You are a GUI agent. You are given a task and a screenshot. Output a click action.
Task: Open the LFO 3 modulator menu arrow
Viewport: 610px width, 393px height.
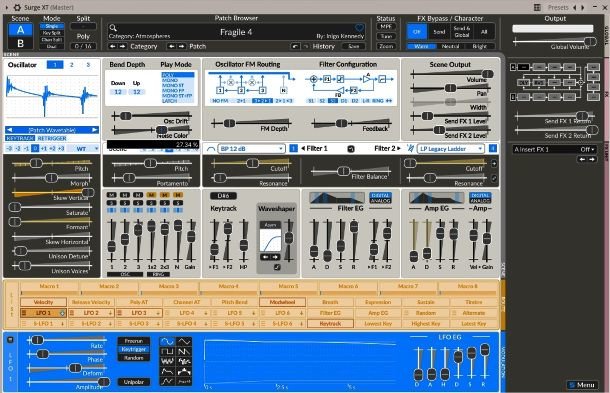(x=158, y=313)
